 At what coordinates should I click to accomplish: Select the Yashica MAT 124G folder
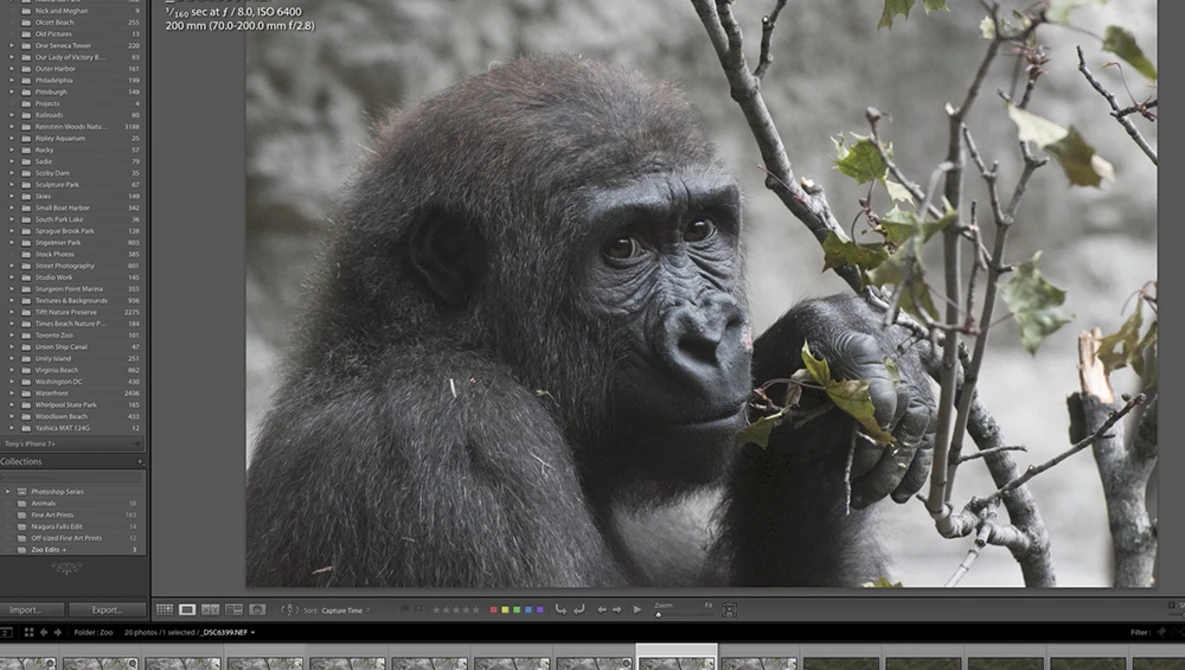73,428
